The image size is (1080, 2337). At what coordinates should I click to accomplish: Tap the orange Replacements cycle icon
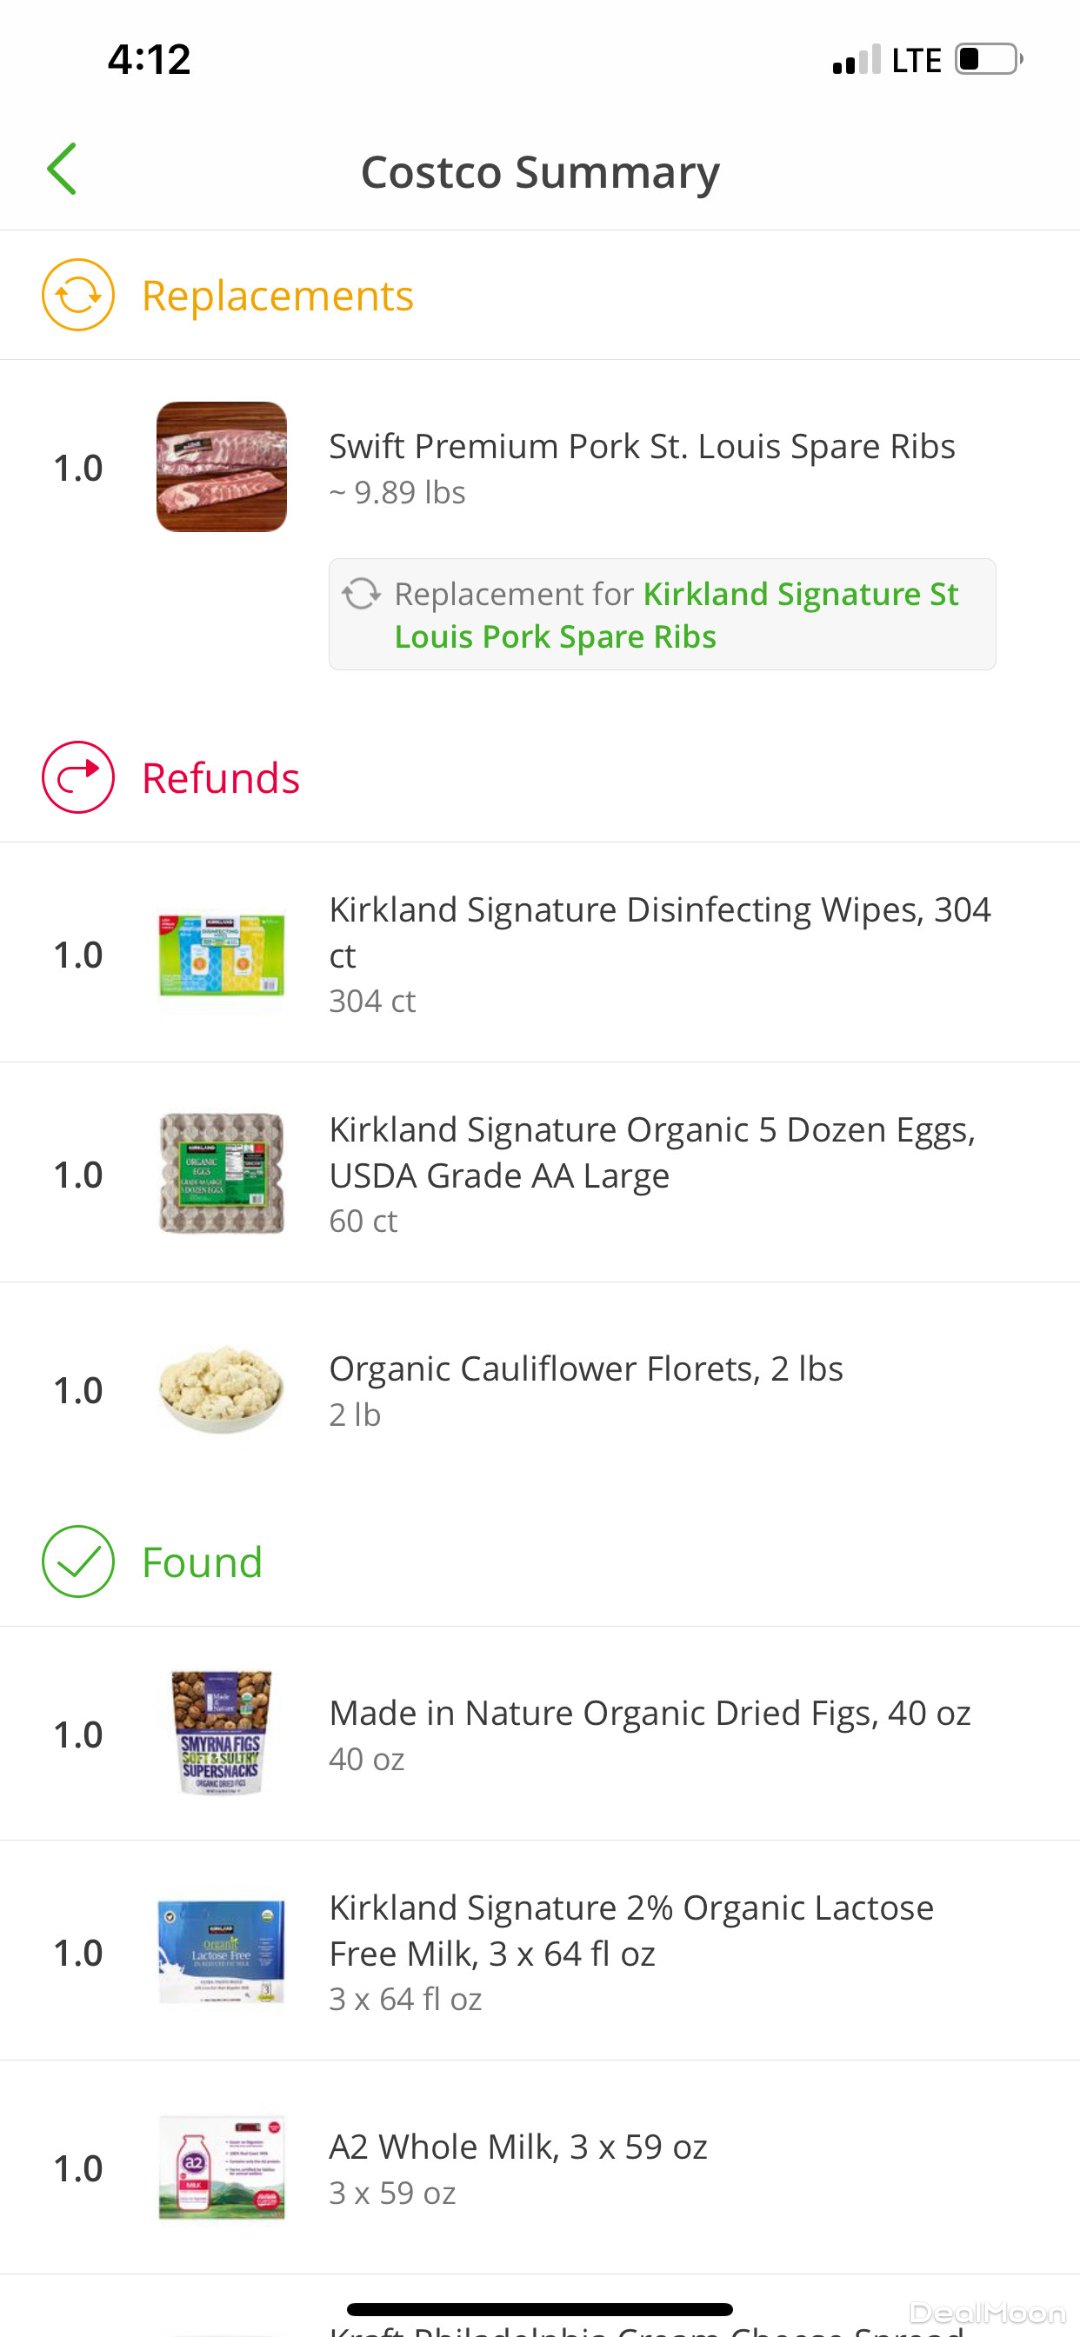pos(78,295)
